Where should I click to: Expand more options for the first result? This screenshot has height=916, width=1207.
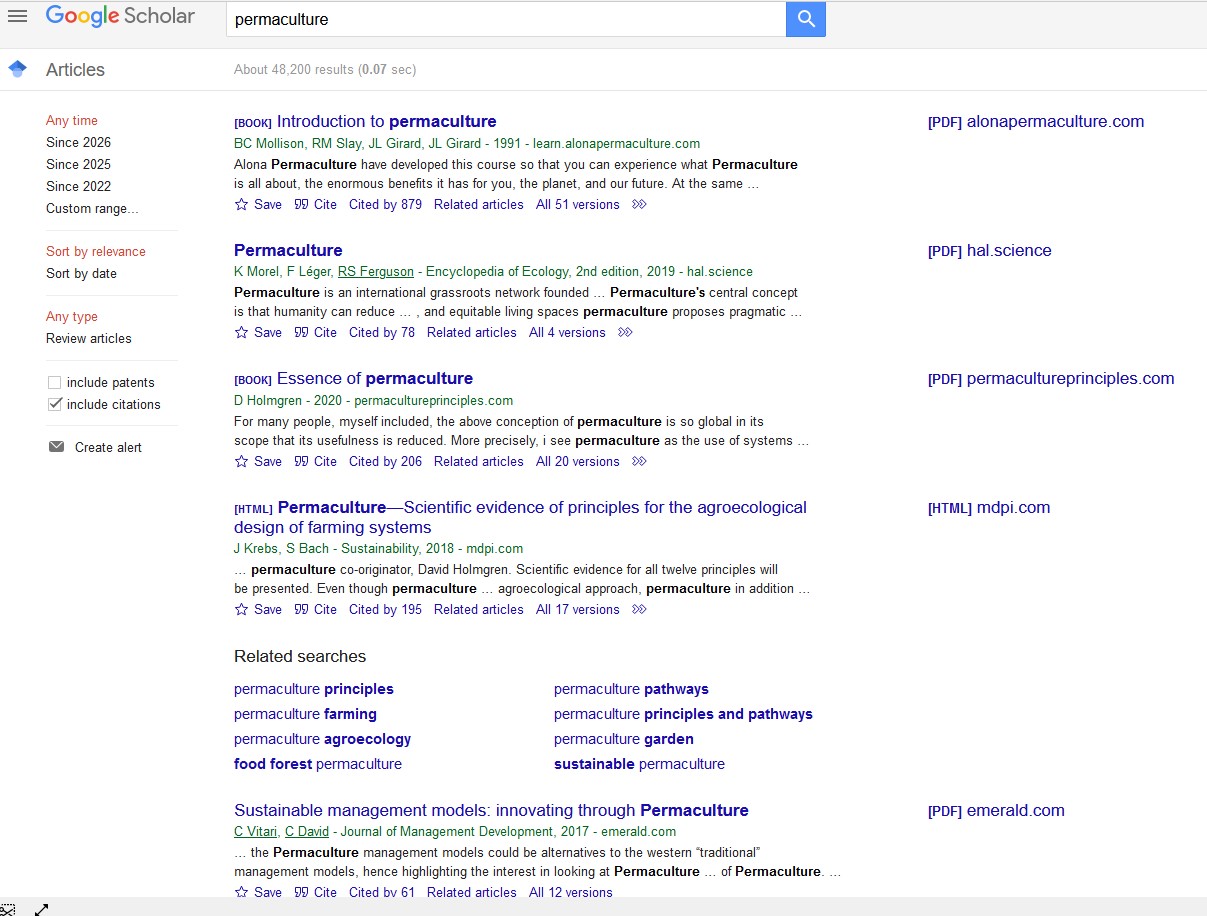coord(638,204)
